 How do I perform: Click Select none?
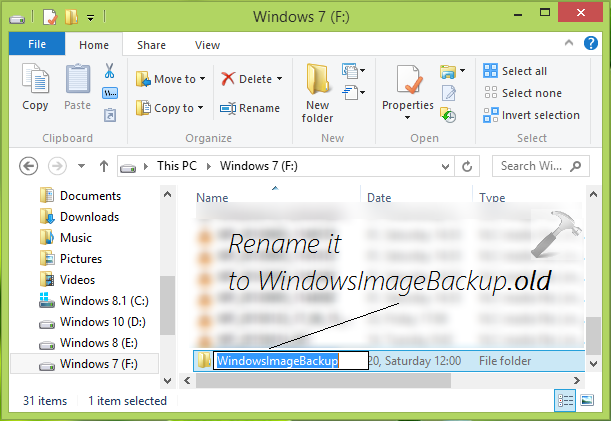[x=523, y=93]
